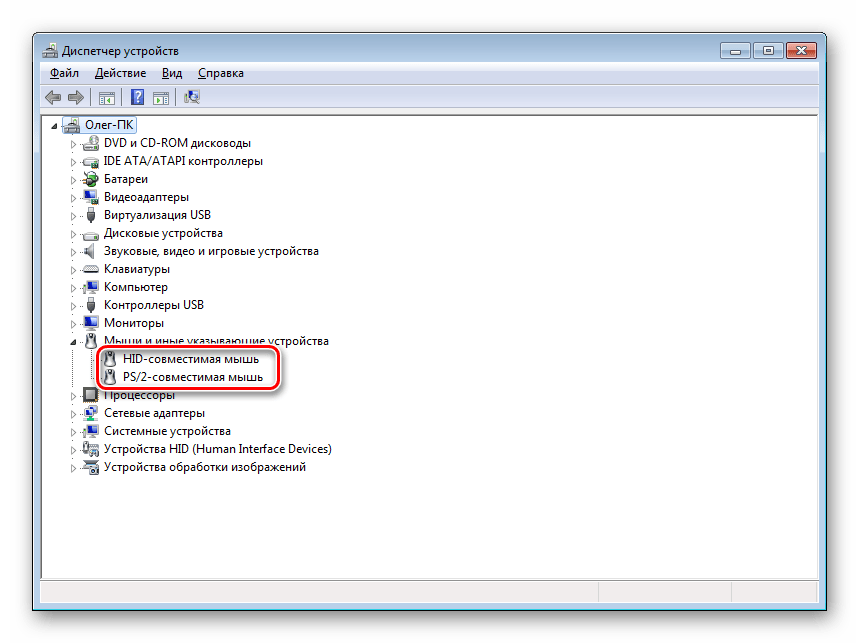Select the Виртуализация USB label
This screenshot has width=859, height=643.
pos(157,215)
